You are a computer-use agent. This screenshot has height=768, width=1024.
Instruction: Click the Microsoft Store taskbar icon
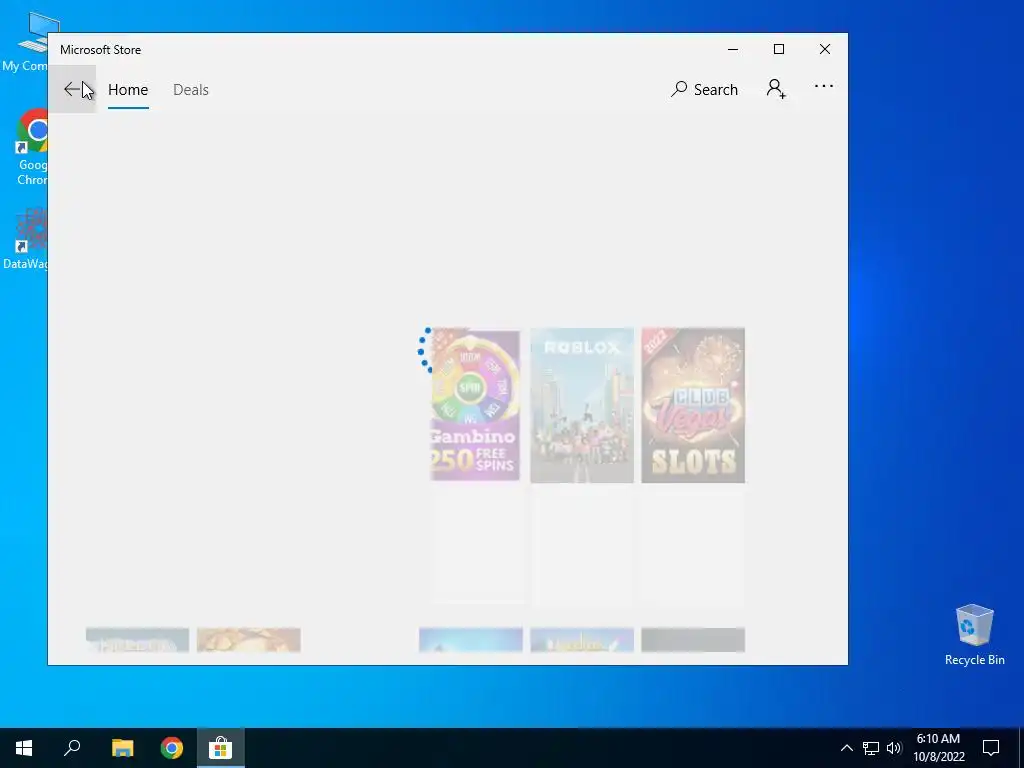coord(221,748)
